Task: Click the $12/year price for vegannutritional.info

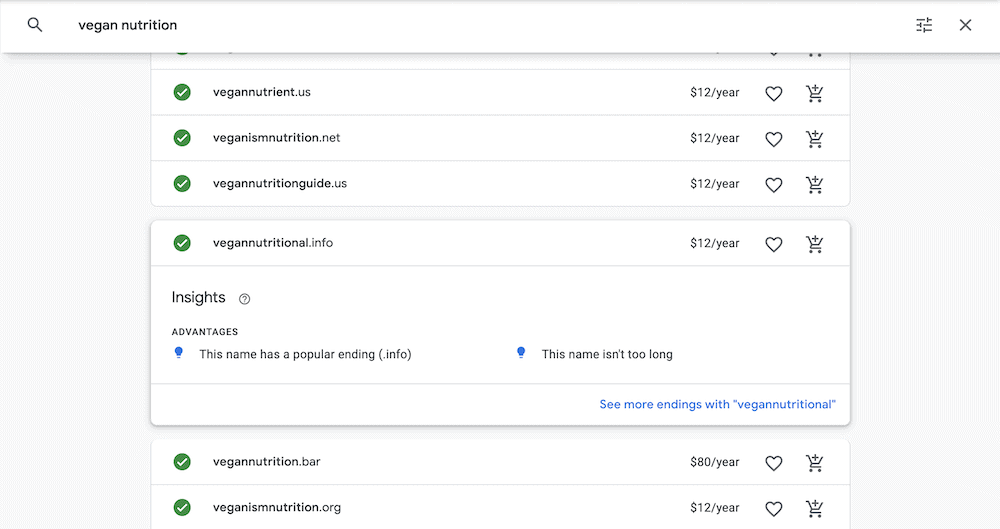Action: click(x=714, y=243)
